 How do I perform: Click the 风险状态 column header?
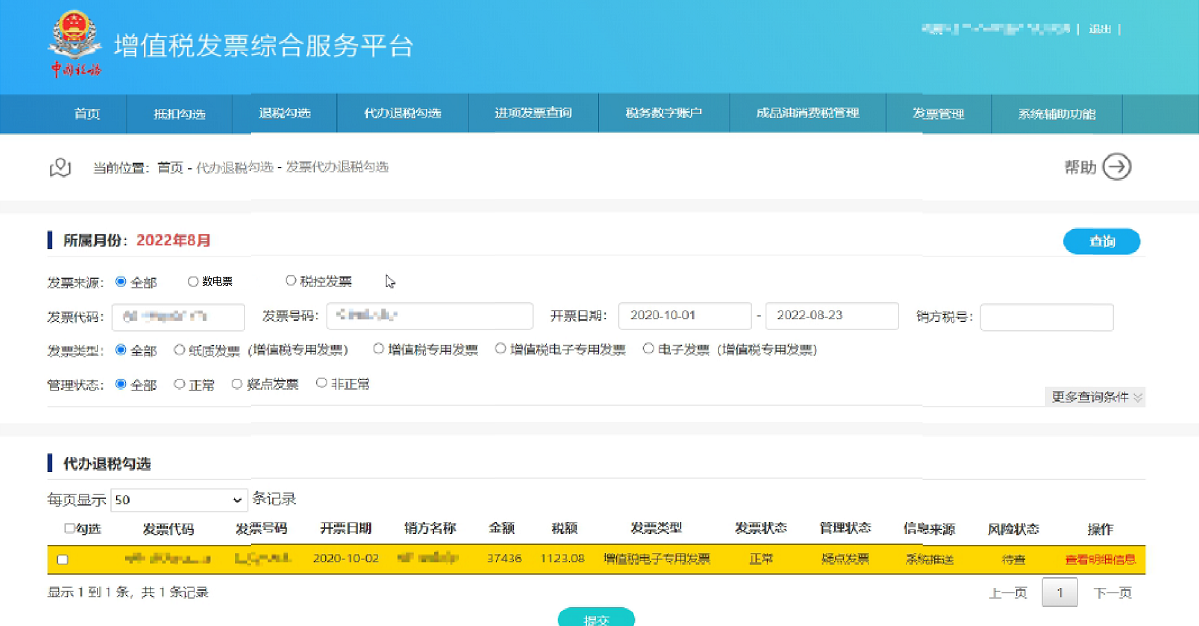(1012, 529)
